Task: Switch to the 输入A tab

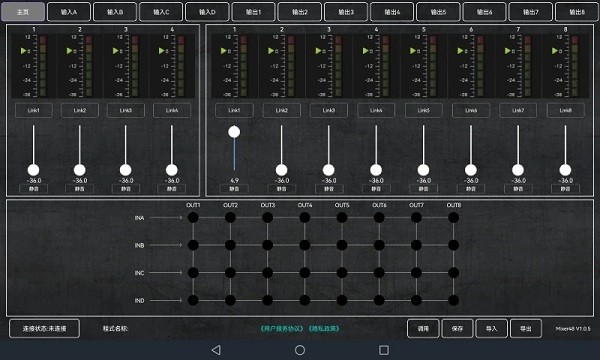Action: point(69,12)
